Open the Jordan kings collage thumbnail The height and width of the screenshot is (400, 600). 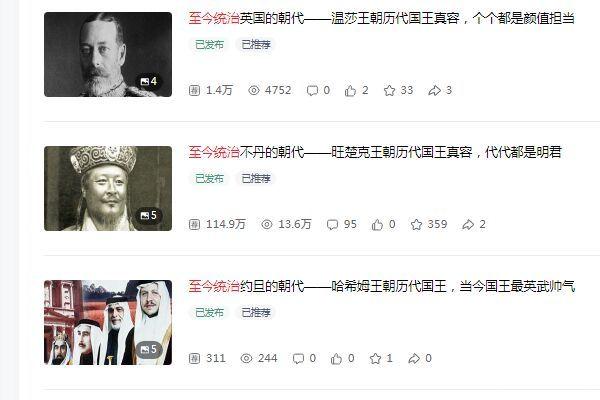108,322
